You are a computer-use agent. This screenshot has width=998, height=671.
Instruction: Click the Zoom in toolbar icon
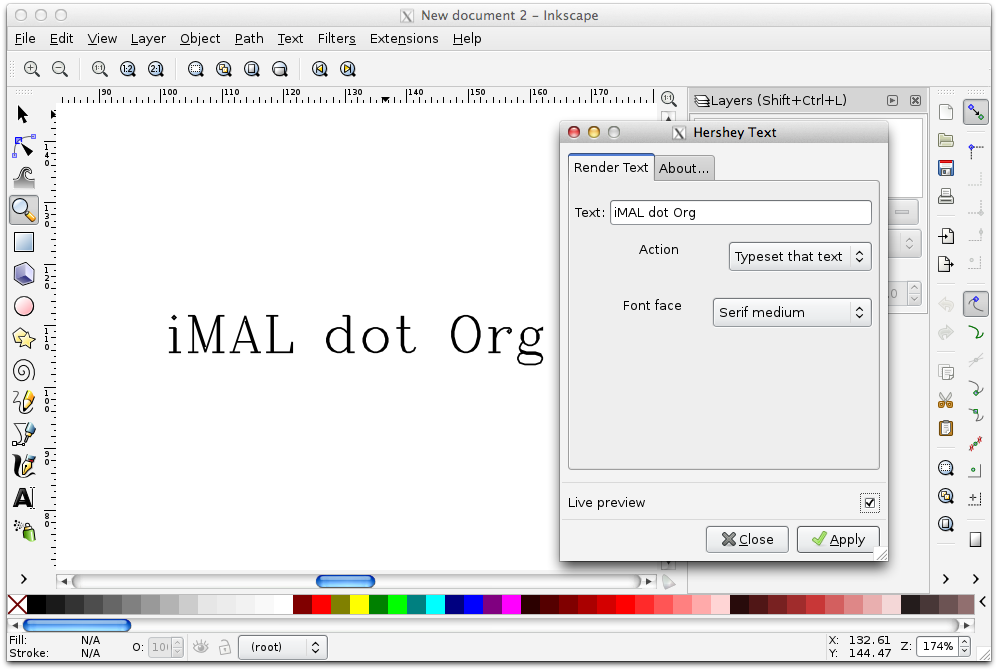pos(31,69)
